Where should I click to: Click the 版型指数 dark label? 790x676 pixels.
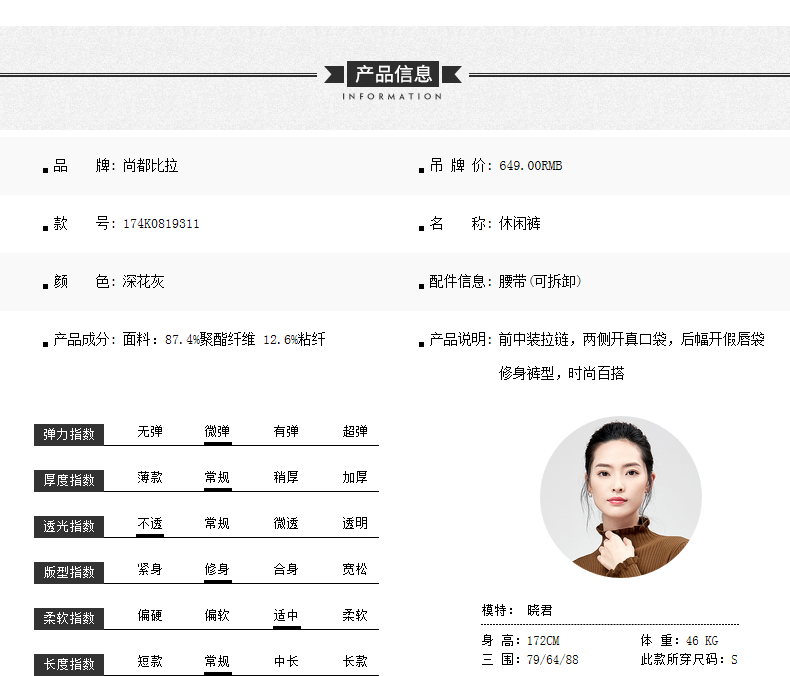69,572
